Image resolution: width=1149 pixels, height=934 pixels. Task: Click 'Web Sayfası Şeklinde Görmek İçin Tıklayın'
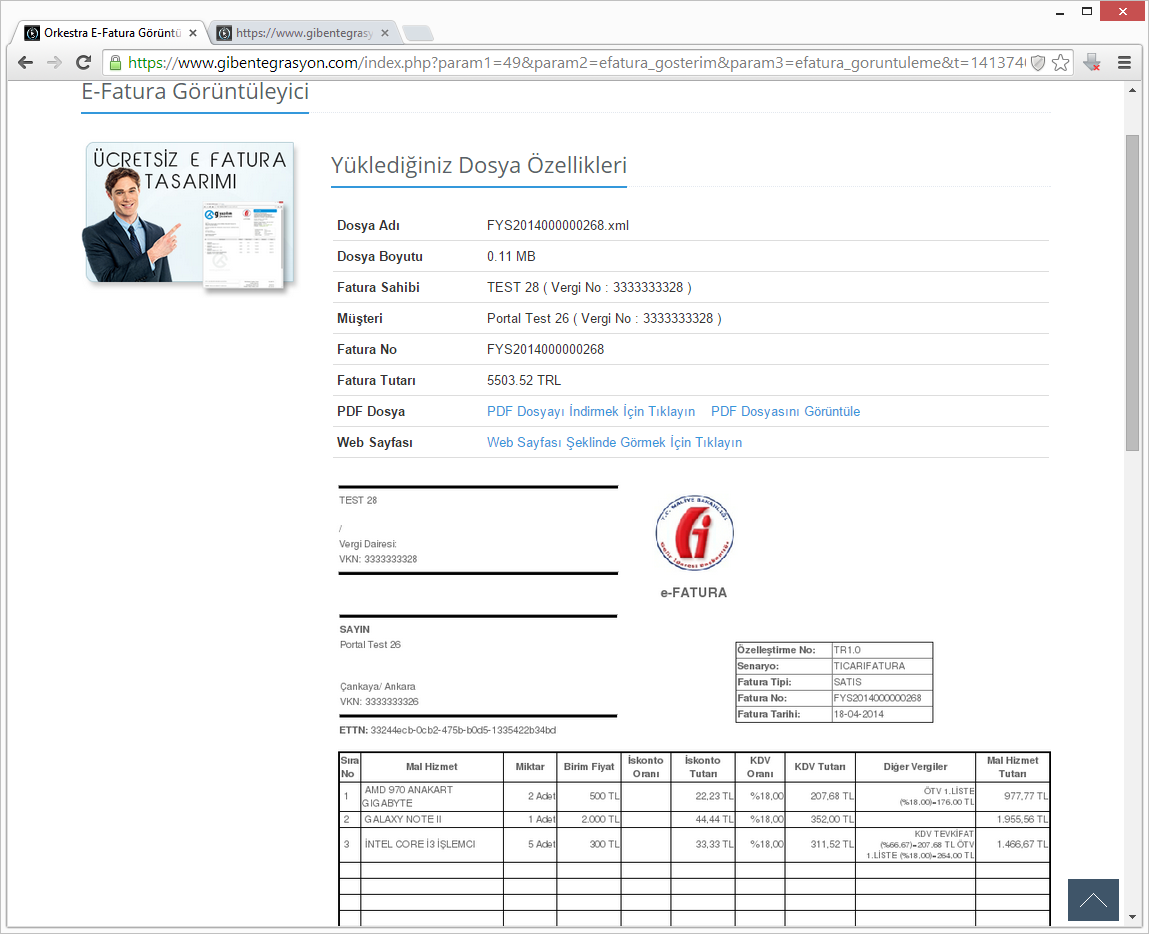pyautogui.click(x=614, y=443)
